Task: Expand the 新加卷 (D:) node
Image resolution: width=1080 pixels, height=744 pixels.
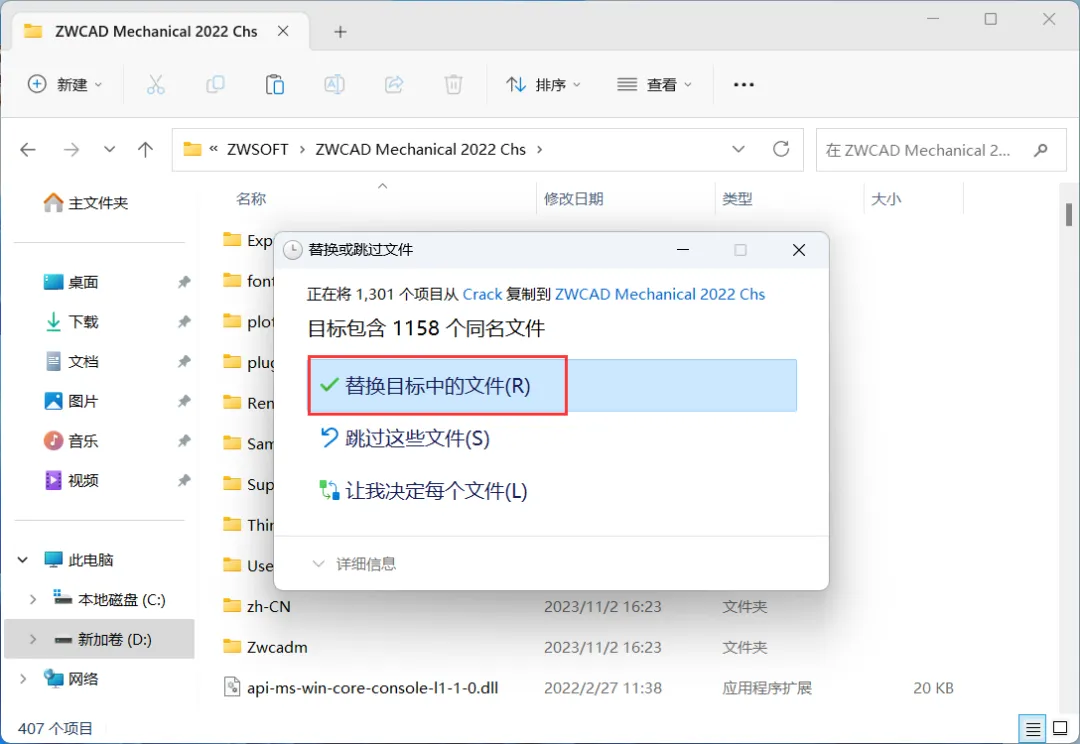Action: (x=32, y=639)
